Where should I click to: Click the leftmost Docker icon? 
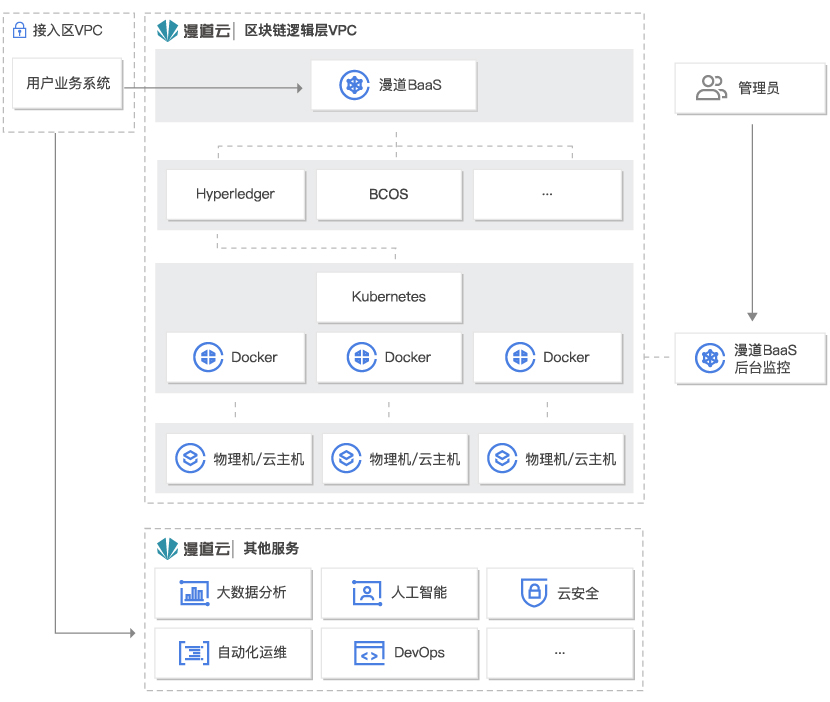(208, 357)
